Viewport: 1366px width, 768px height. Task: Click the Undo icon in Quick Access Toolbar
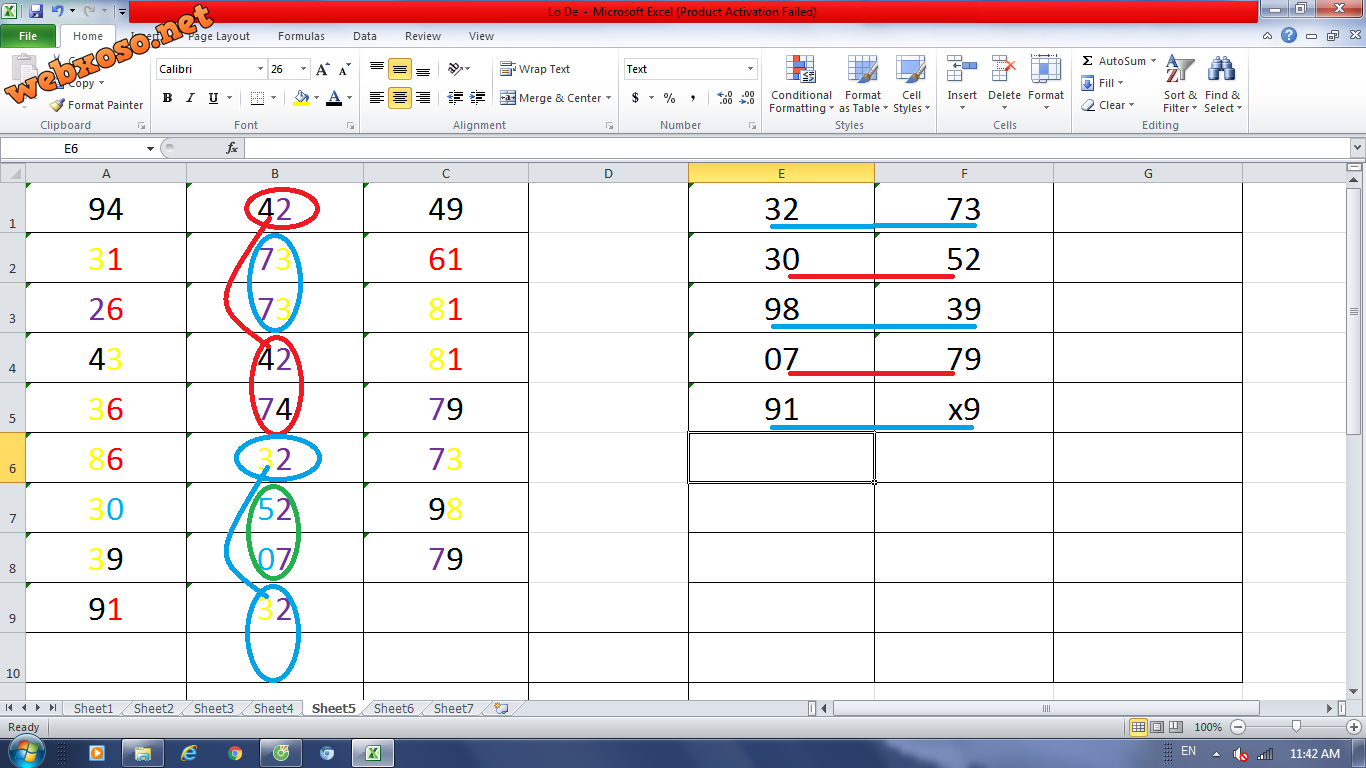coord(57,11)
